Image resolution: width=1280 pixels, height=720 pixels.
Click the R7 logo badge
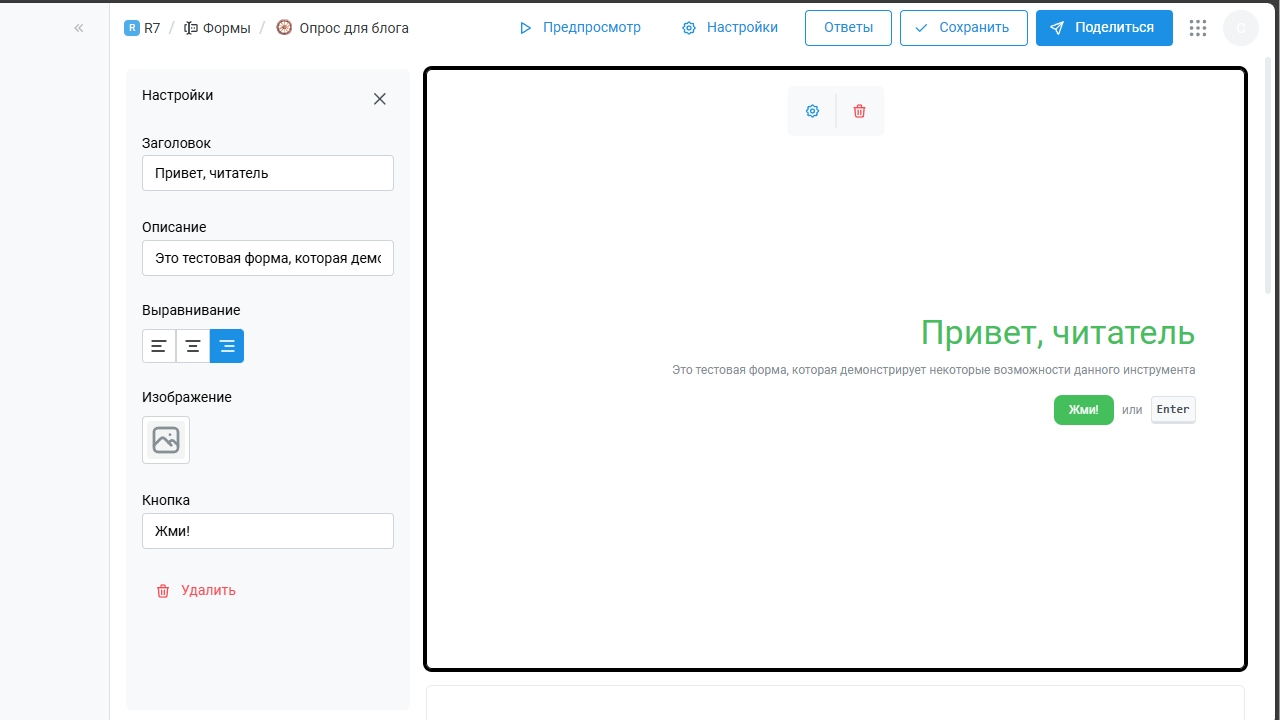tap(132, 28)
